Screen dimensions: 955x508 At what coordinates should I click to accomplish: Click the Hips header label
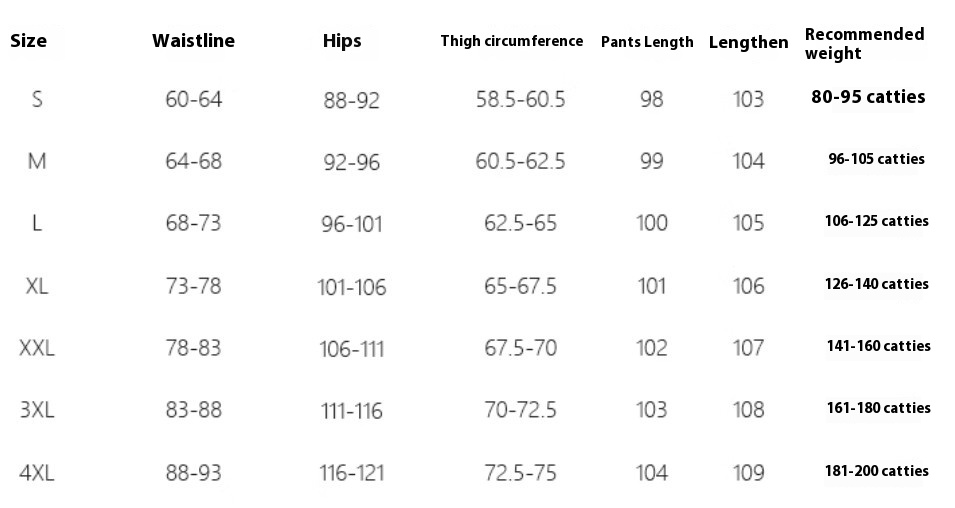point(342,41)
